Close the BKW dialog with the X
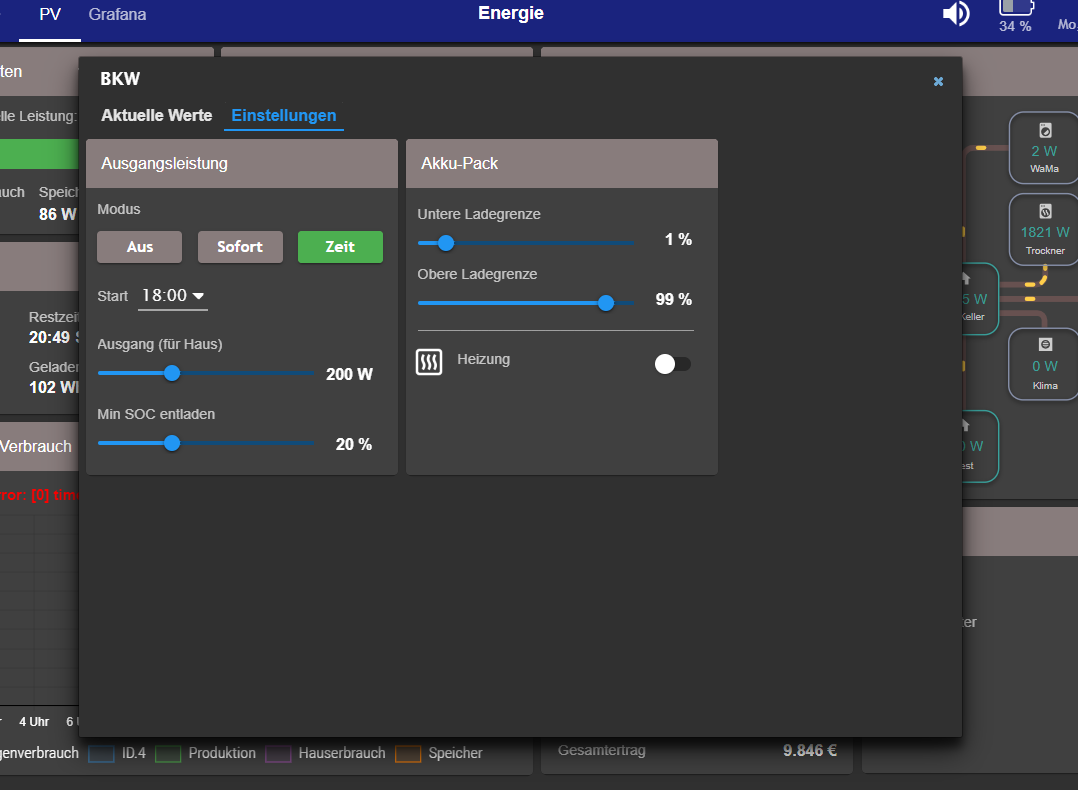This screenshot has height=790, width=1078. click(938, 81)
